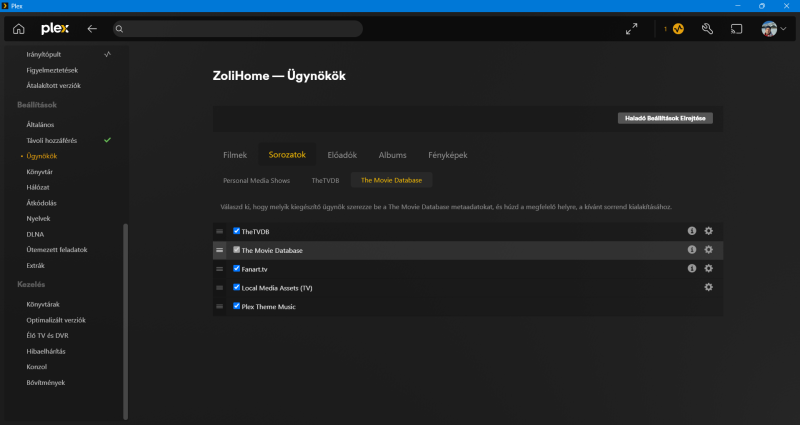Click the search magnifier icon
The image size is (800, 425).
(x=119, y=29)
